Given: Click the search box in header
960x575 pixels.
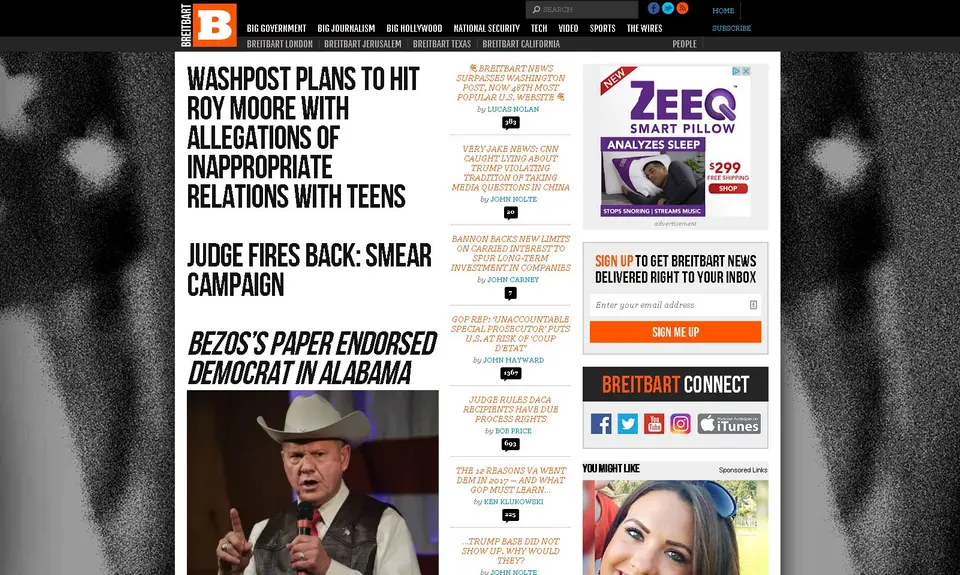Looking at the screenshot, I should [582, 9].
